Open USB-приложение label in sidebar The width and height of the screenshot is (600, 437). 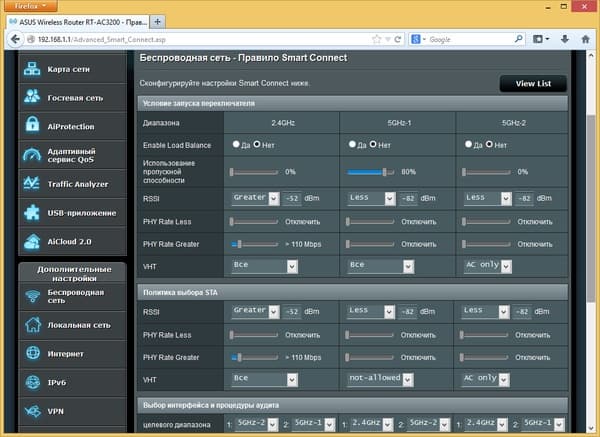pos(82,213)
